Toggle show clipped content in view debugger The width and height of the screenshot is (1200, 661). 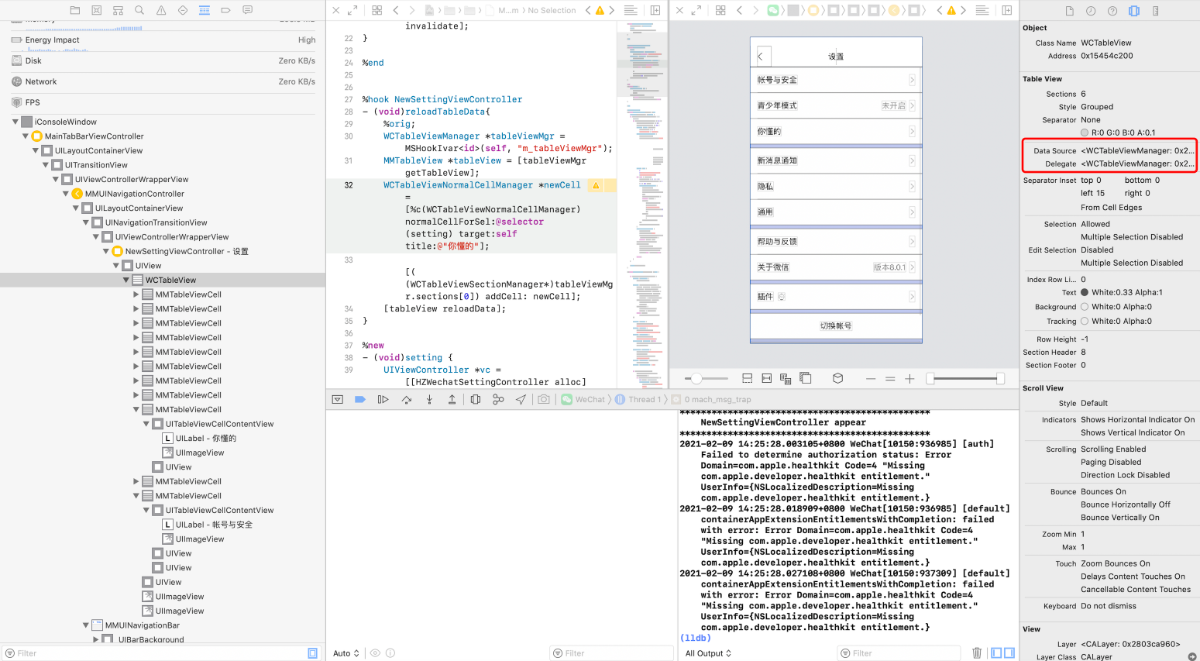click(747, 378)
